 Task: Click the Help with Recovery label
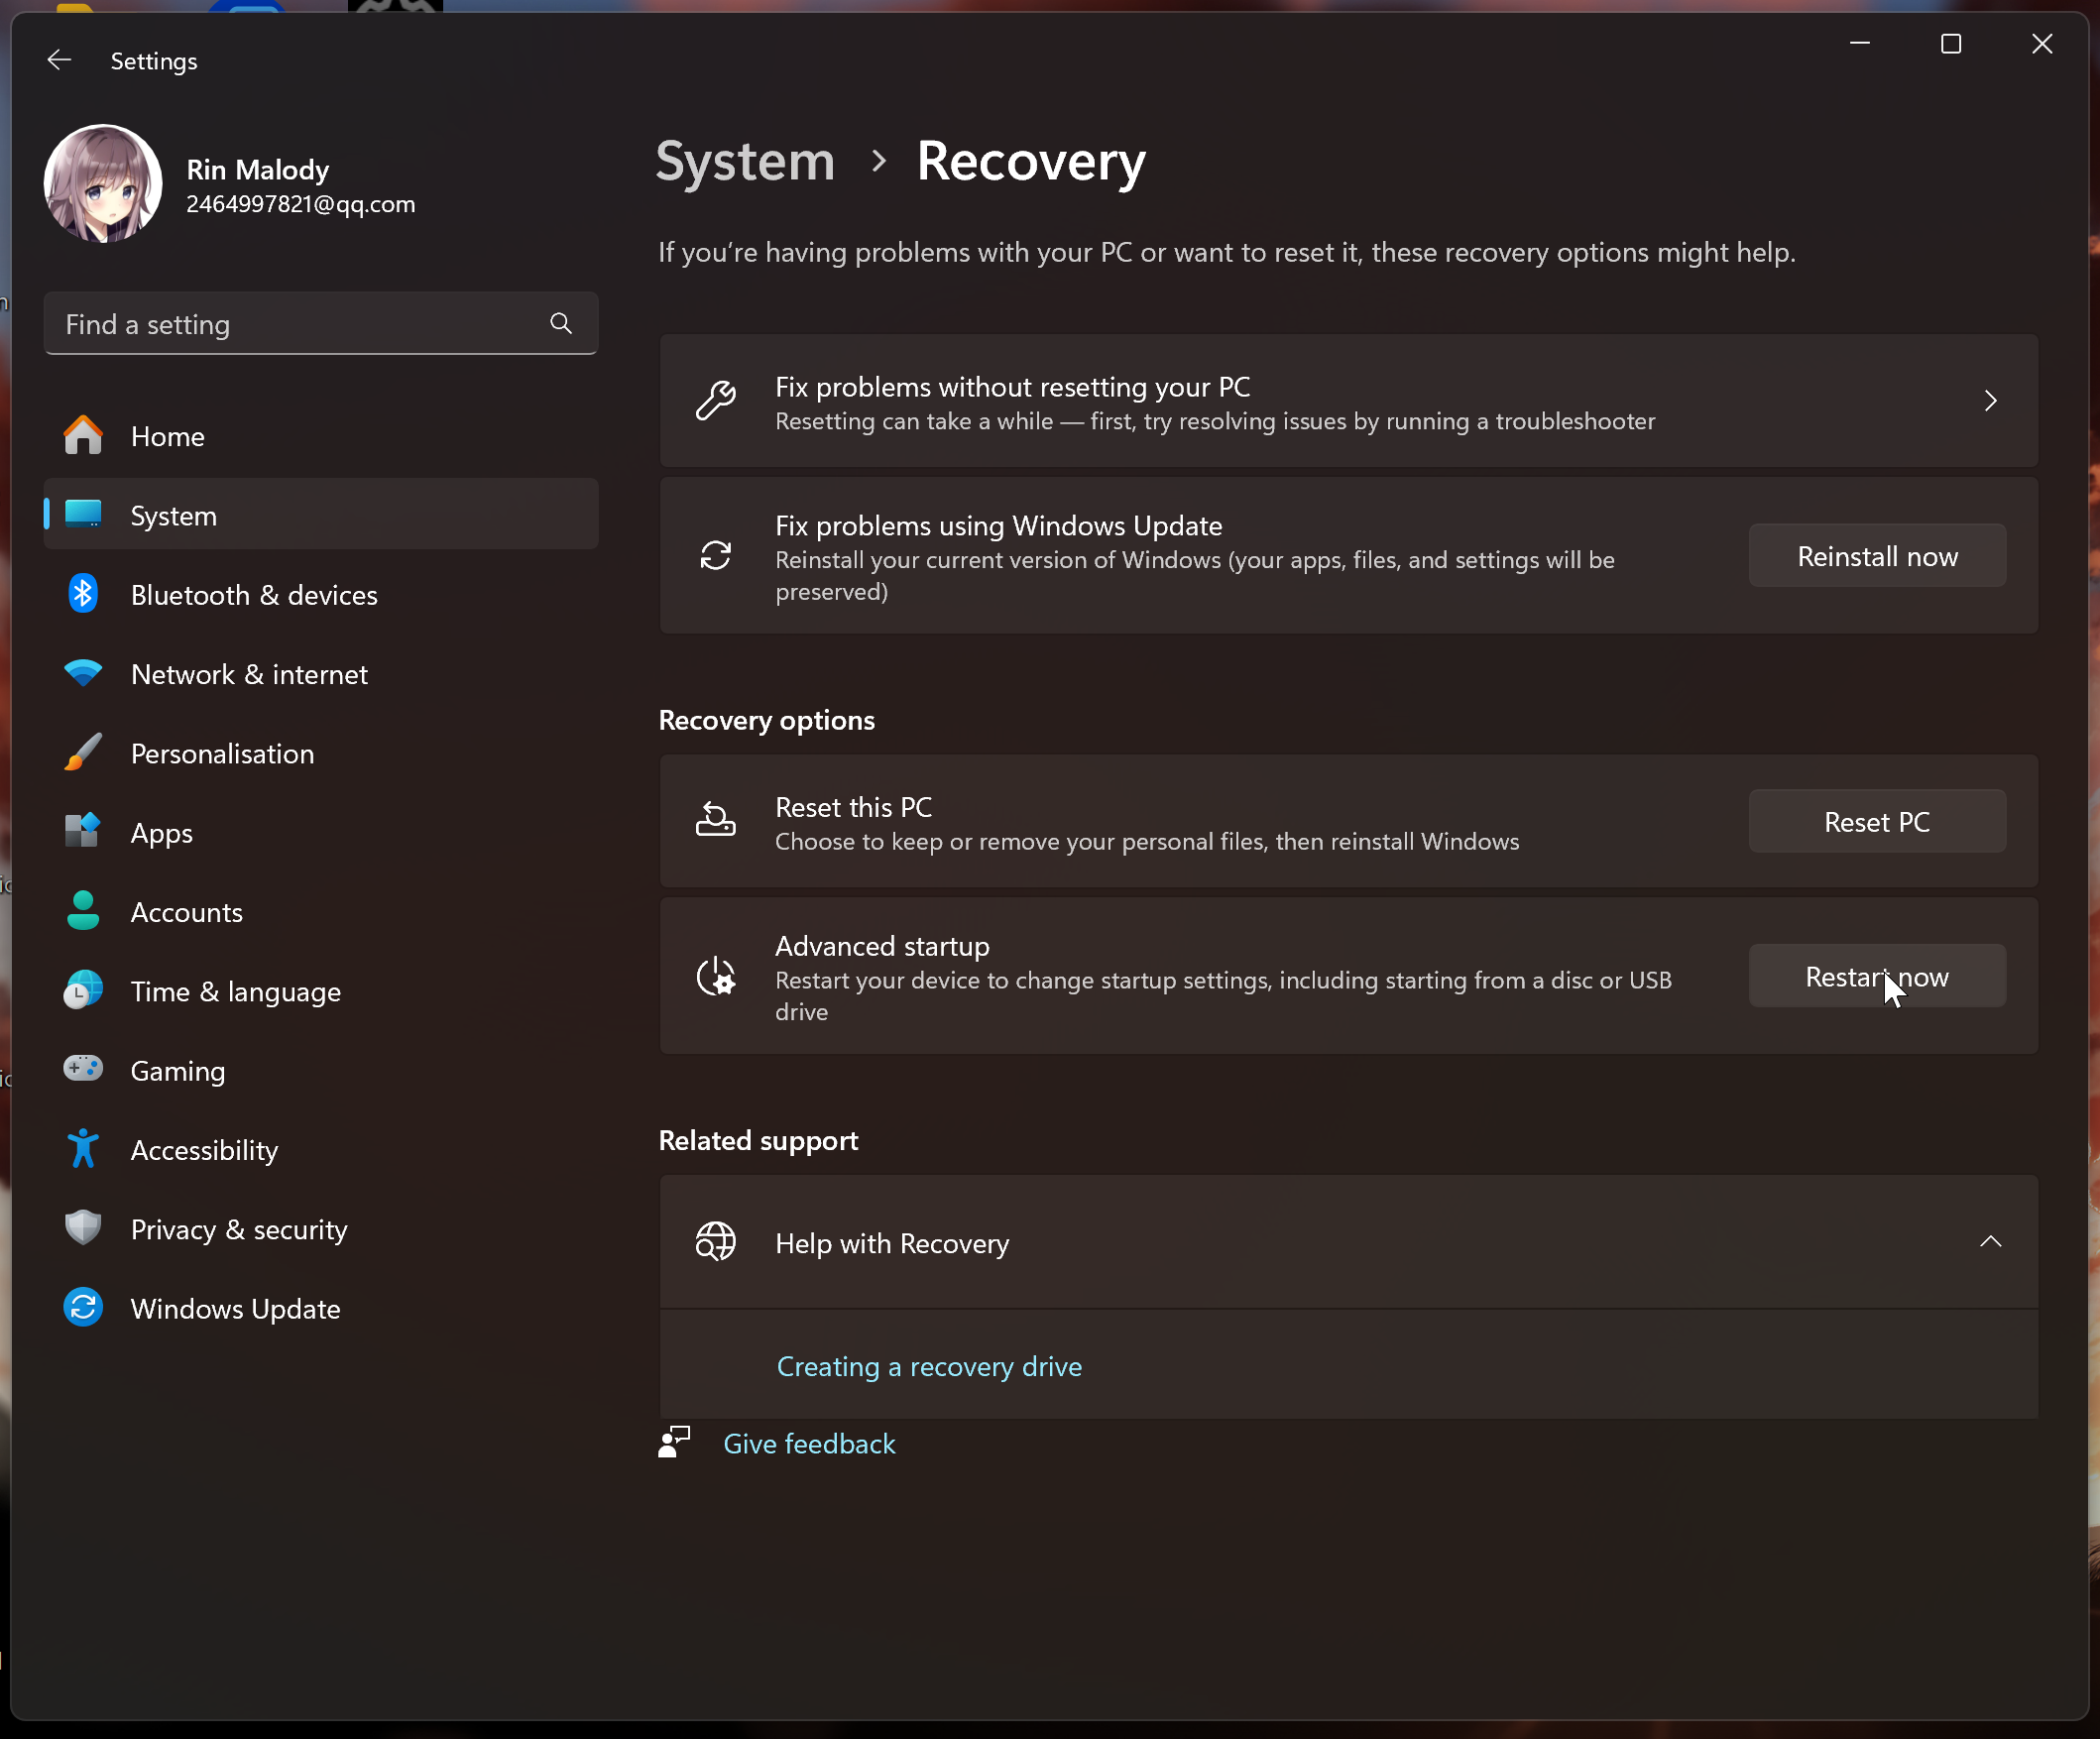[x=892, y=1243]
